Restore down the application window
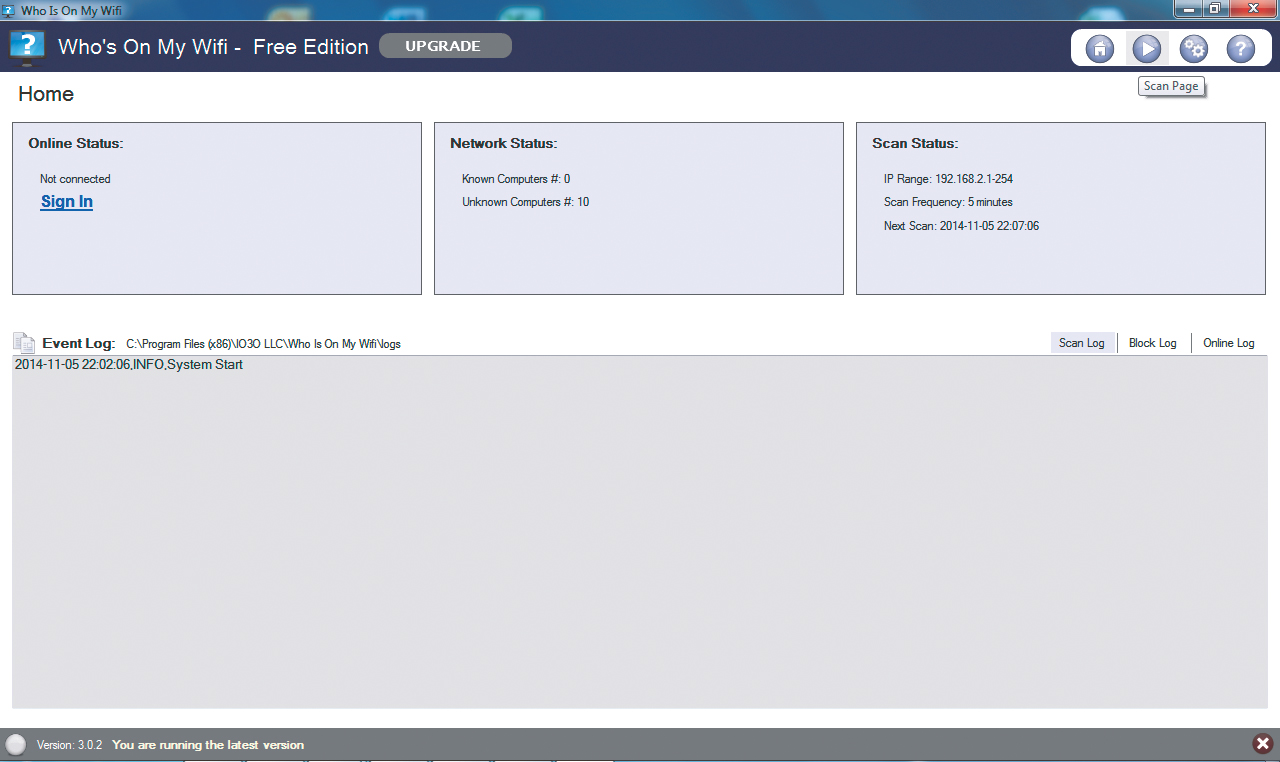This screenshot has height=762, width=1280. click(1214, 9)
